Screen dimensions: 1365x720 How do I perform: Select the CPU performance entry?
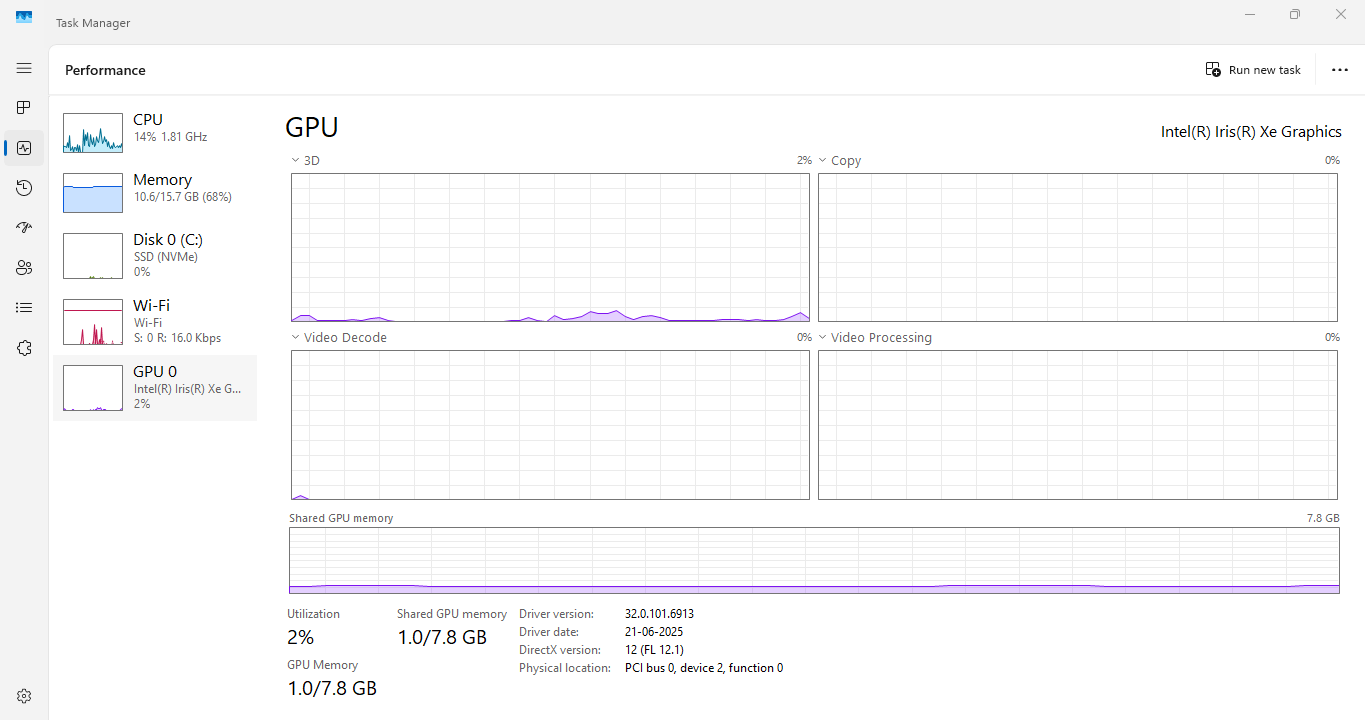pyautogui.click(x=155, y=133)
